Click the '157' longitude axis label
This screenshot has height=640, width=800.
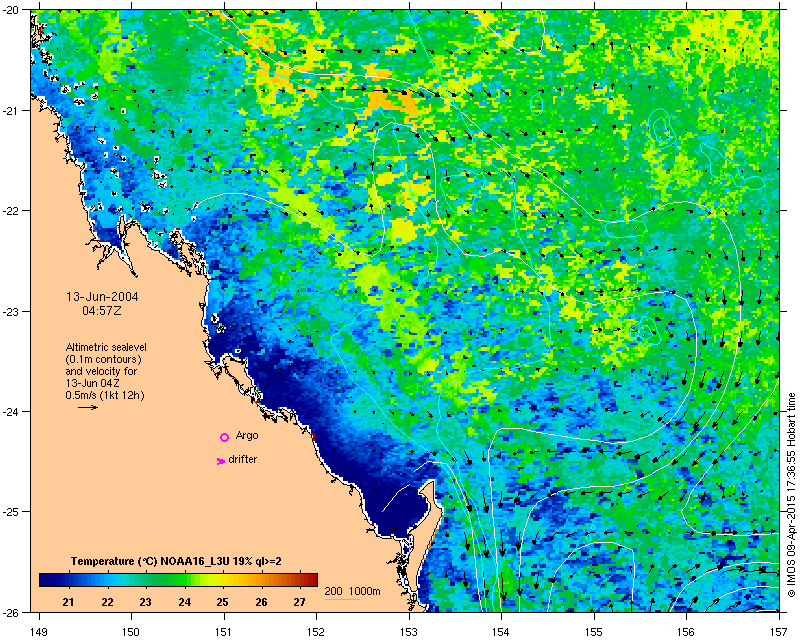pyautogui.click(x=779, y=632)
